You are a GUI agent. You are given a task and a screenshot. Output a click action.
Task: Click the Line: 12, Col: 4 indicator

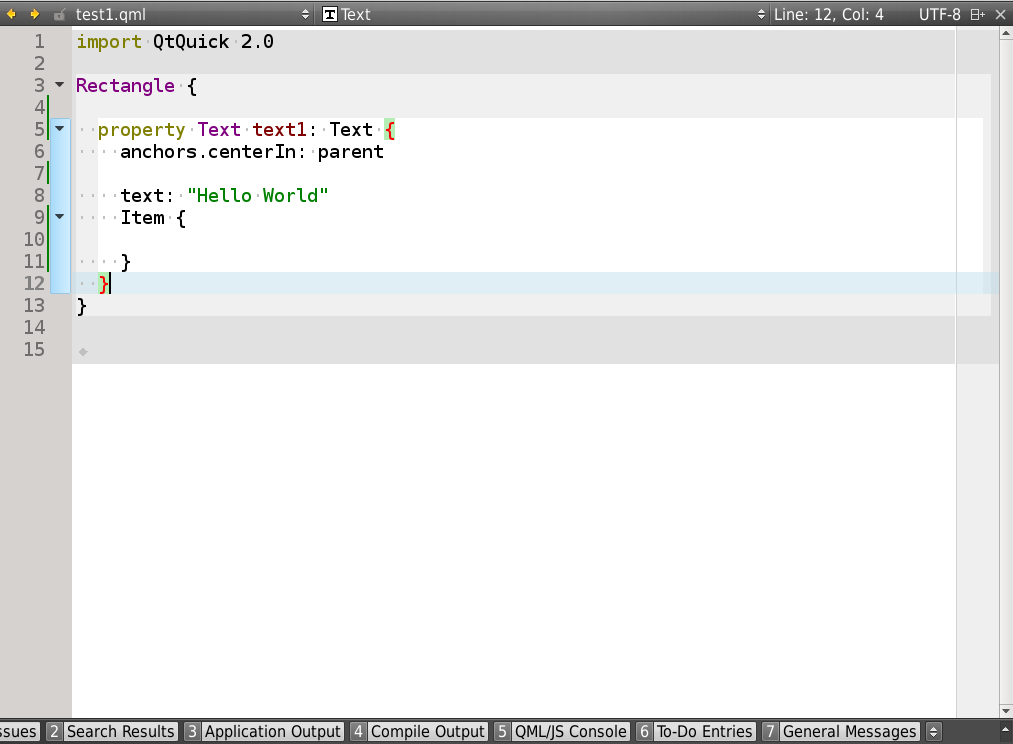(x=829, y=14)
